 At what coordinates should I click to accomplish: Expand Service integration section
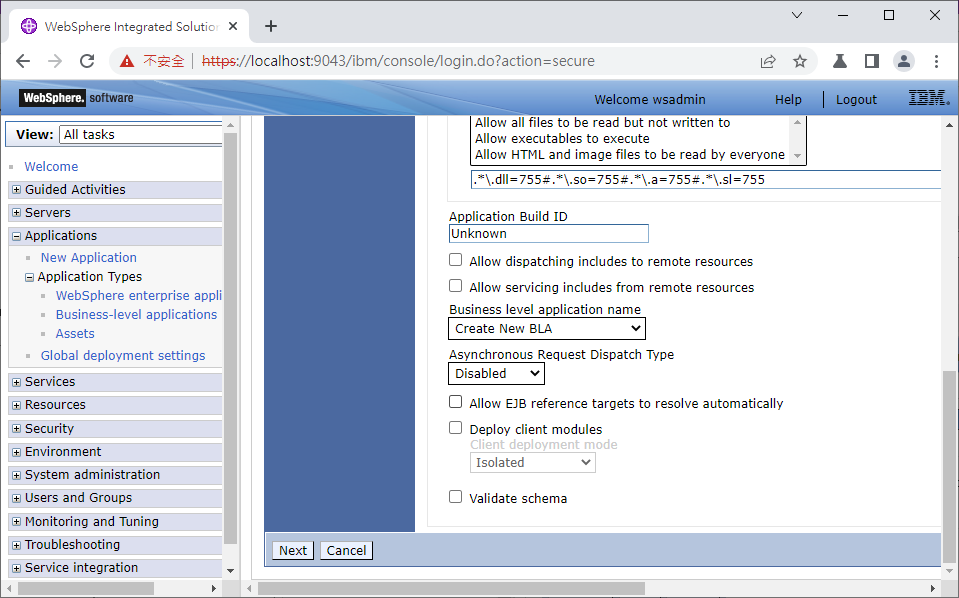click(17, 568)
